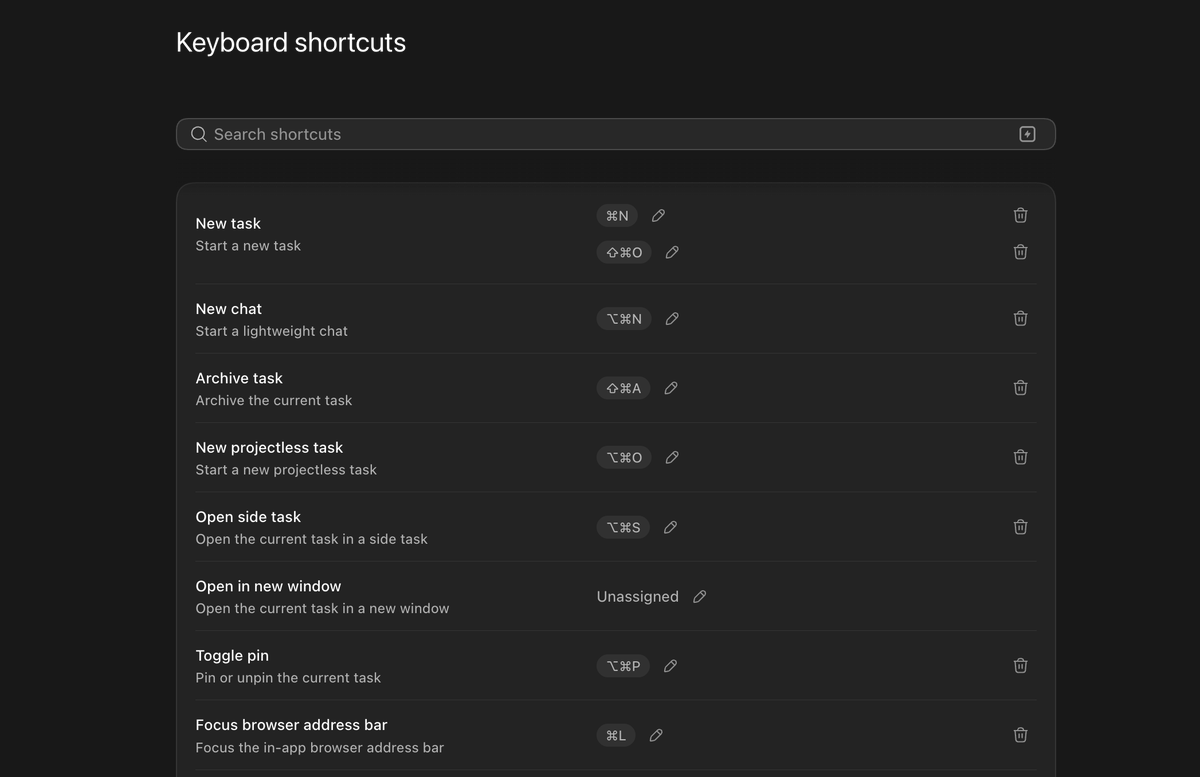
Task: Click the ⌘L key badge
Action: (616, 735)
